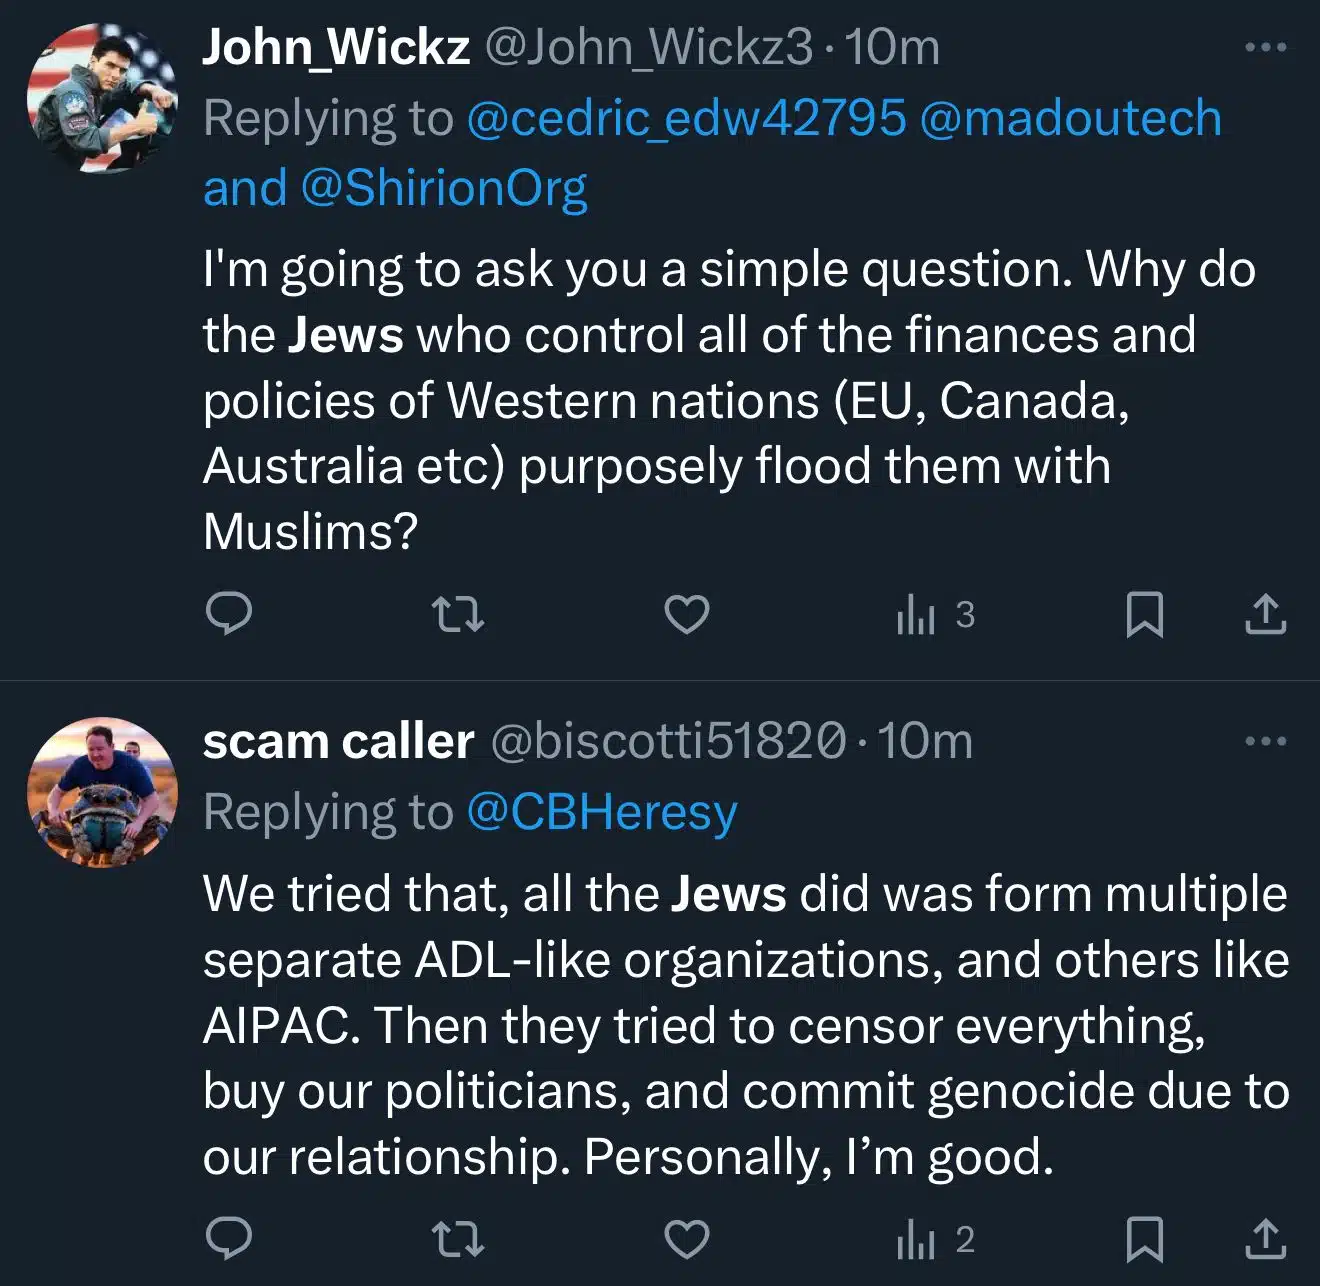The image size is (1320, 1286).
Task: Reply to John_Wickz's tweet
Action: 228,614
